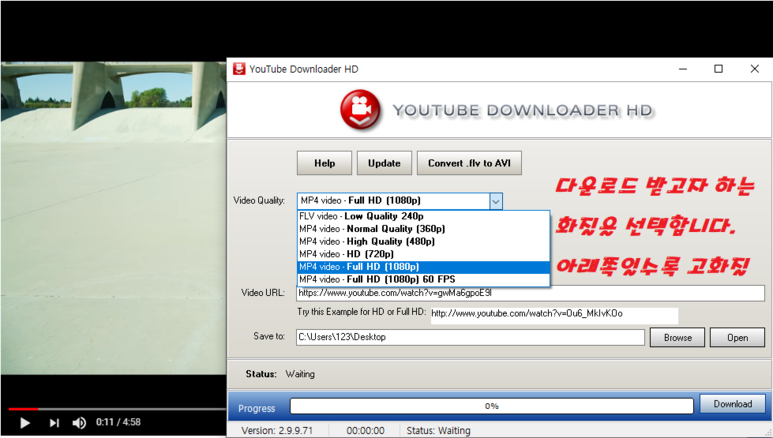Close the YouTube Downloader HD window
Screen dimensions: 773x438
click(755, 69)
